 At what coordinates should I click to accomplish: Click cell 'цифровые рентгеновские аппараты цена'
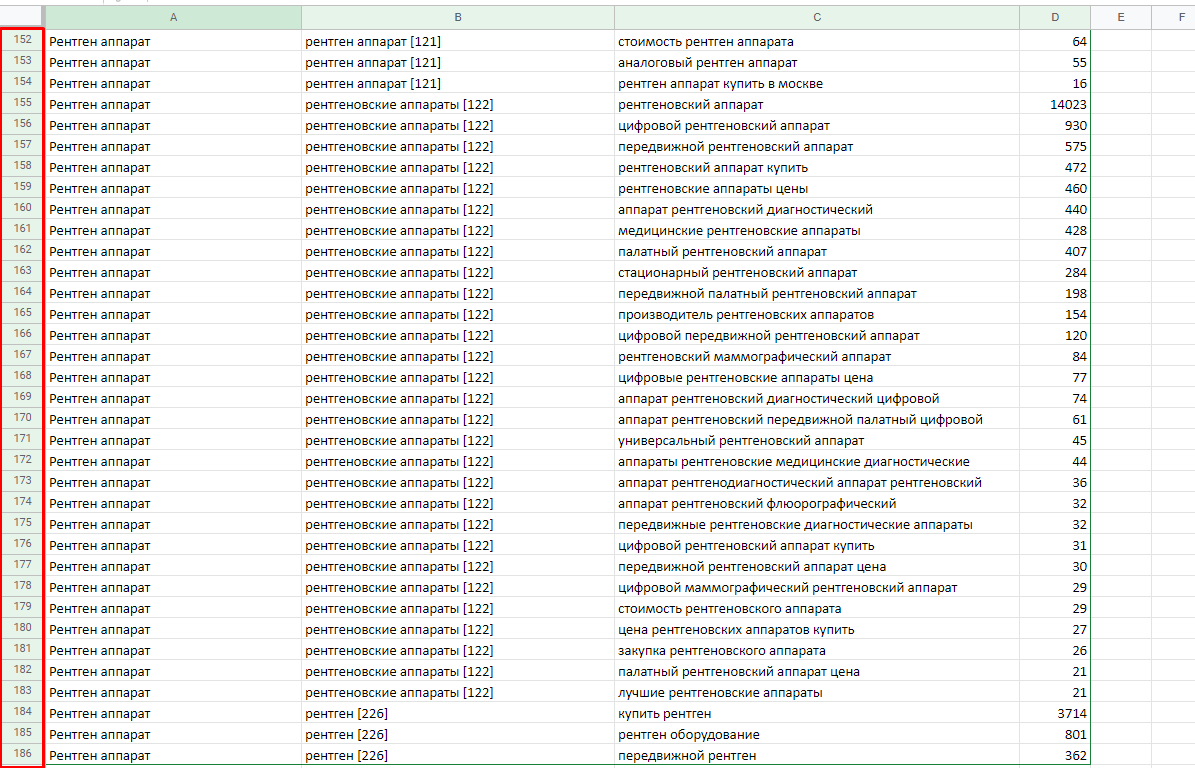(816, 377)
